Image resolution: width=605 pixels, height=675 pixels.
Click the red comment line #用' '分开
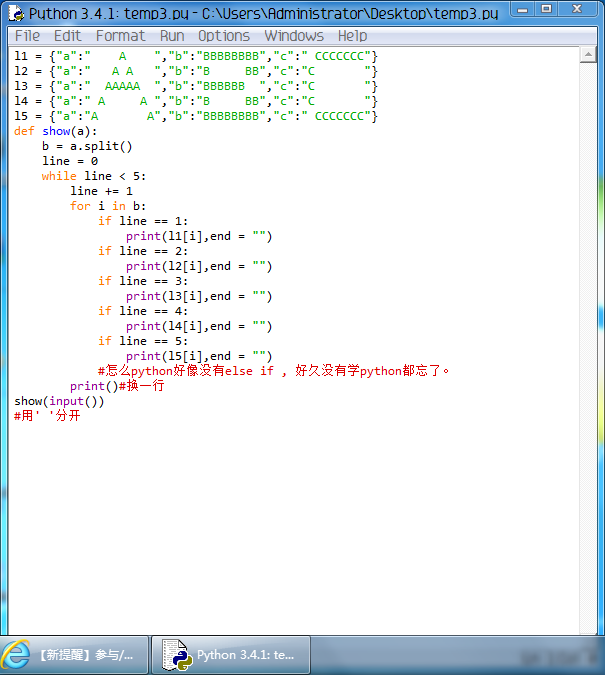tap(47, 415)
